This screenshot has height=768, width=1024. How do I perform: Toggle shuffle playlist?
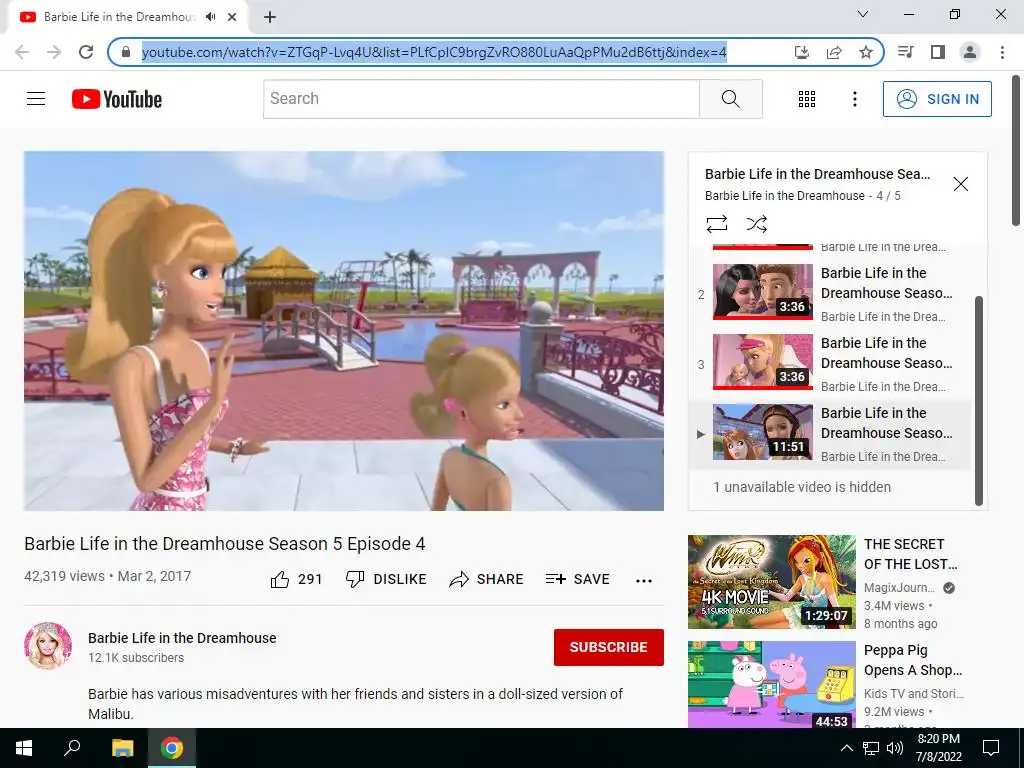click(x=756, y=224)
